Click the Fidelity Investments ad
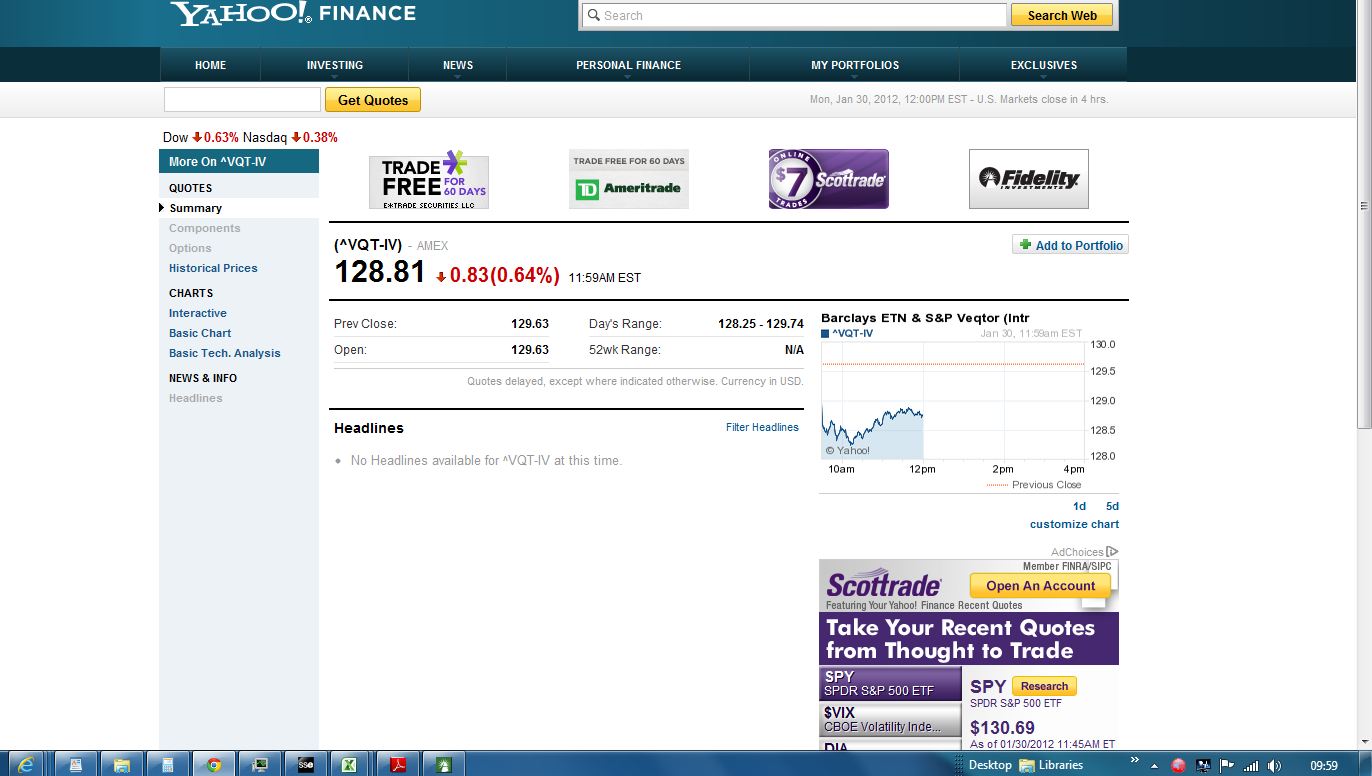 pyautogui.click(x=1029, y=179)
